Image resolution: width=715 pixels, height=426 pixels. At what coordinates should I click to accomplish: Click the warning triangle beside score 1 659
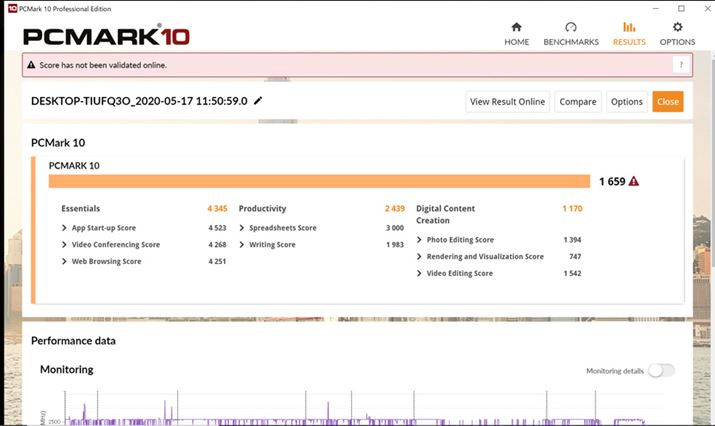click(633, 181)
